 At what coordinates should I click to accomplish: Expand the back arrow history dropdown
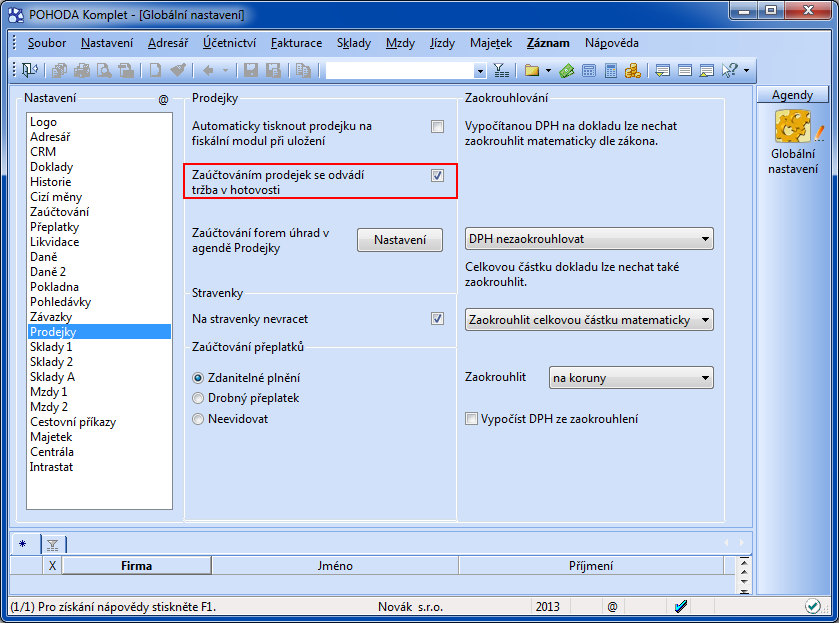tap(225, 70)
